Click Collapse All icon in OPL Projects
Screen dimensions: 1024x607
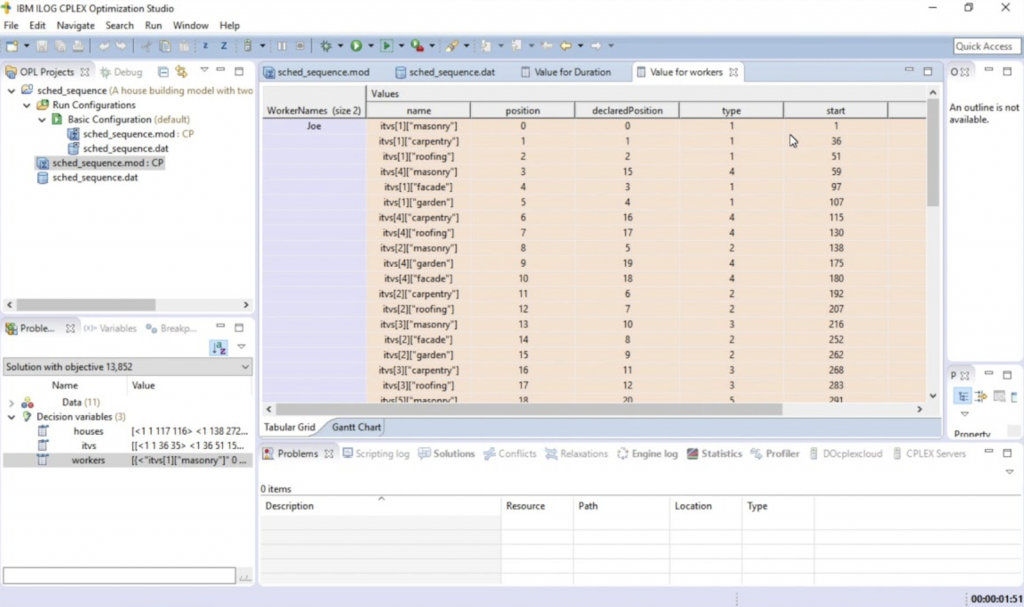pos(163,72)
